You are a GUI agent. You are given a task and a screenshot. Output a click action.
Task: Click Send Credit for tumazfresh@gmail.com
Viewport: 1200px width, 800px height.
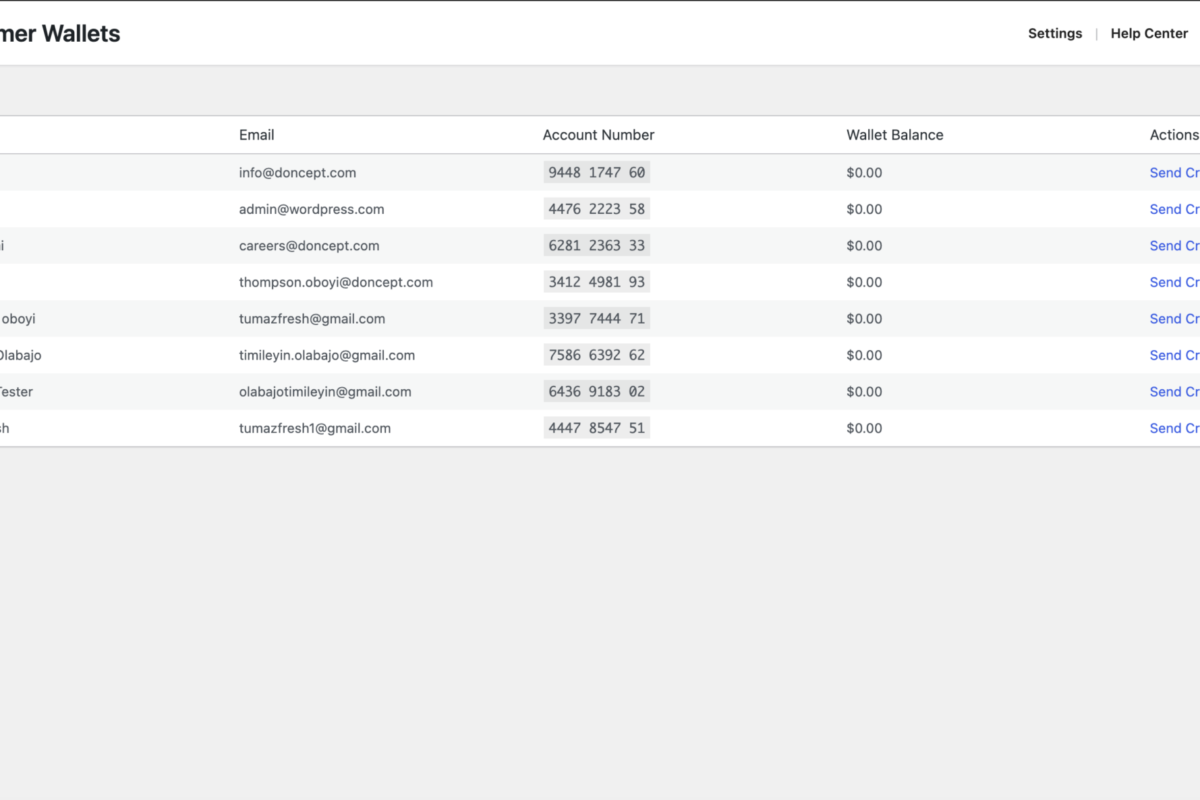pyautogui.click(x=1175, y=318)
